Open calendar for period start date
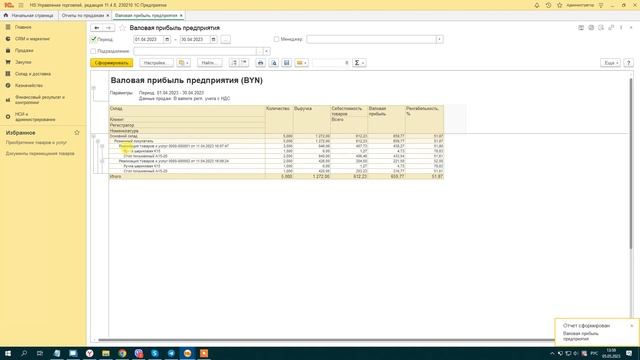Image resolution: width=640 pixels, height=360 pixels. (167, 40)
